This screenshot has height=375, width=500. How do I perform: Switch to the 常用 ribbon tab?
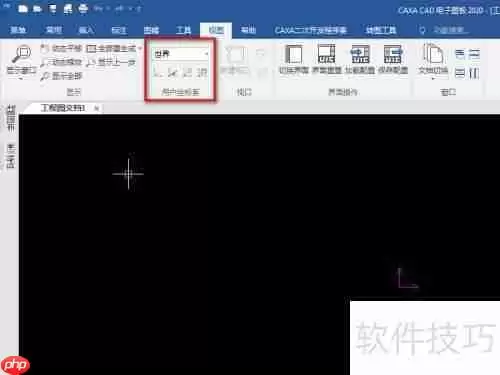tap(53, 30)
